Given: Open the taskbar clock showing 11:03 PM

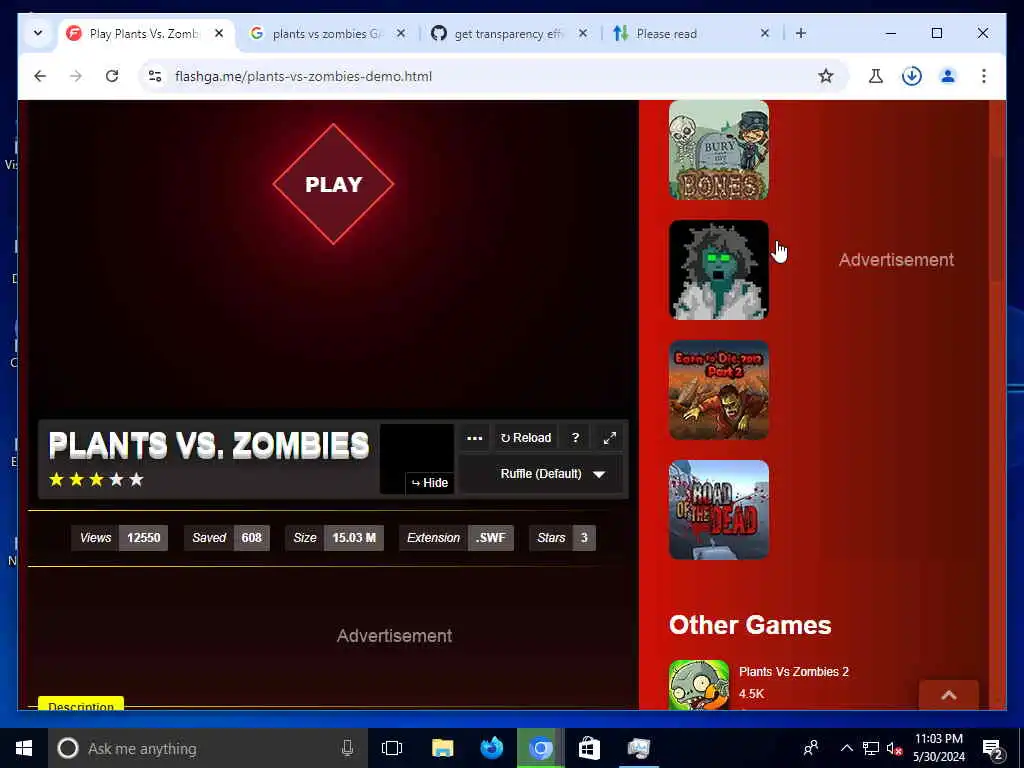Looking at the screenshot, I should coord(938,748).
